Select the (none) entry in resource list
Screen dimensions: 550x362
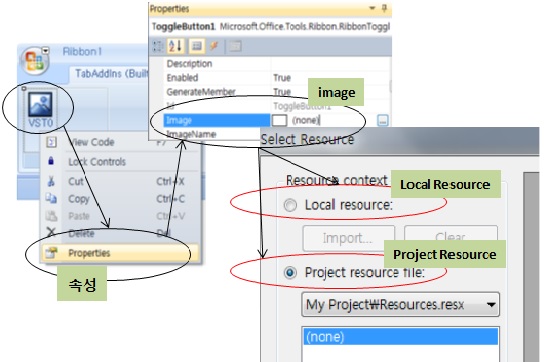[x=400, y=336]
